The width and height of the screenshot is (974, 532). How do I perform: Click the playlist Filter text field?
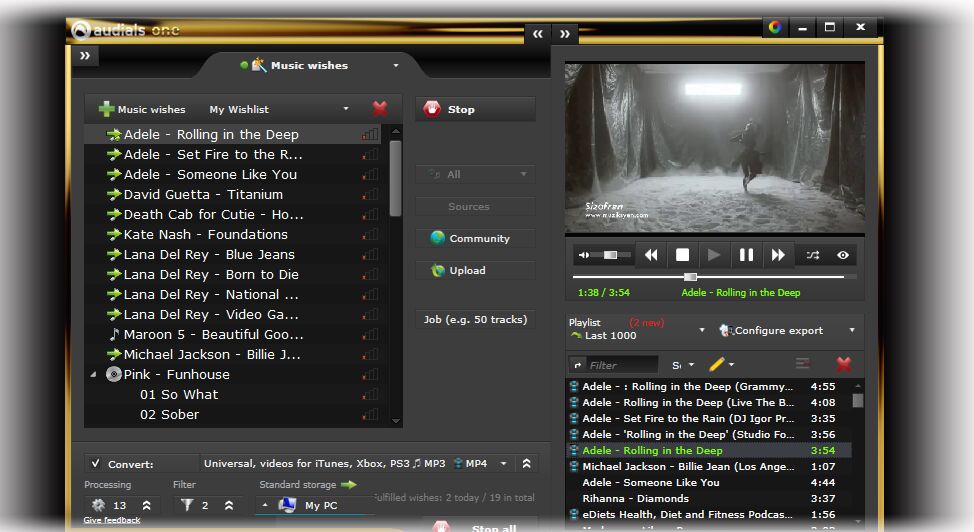point(623,365)
